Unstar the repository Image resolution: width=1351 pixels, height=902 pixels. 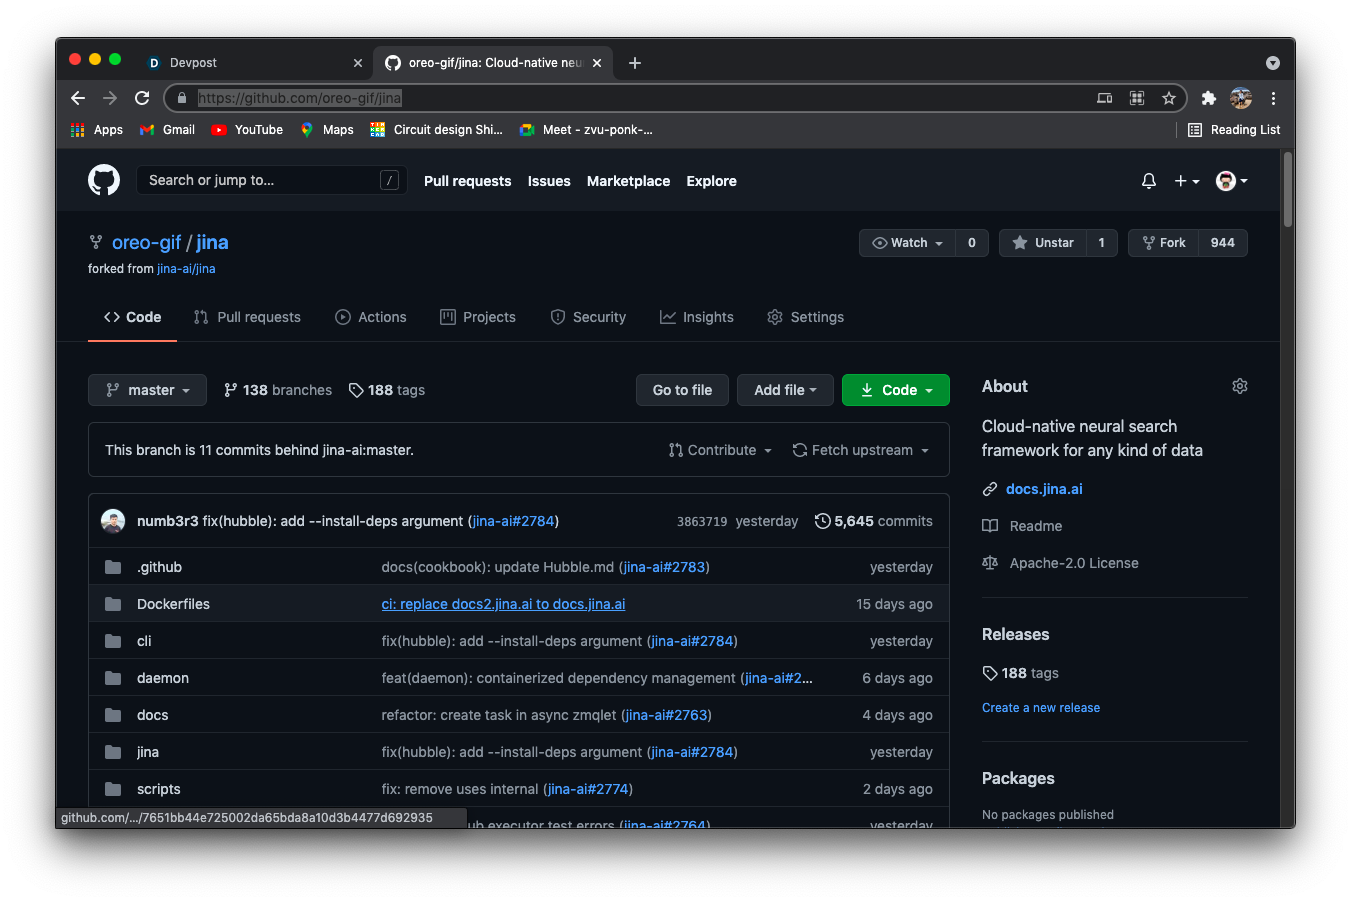[x=1043, y=243]
